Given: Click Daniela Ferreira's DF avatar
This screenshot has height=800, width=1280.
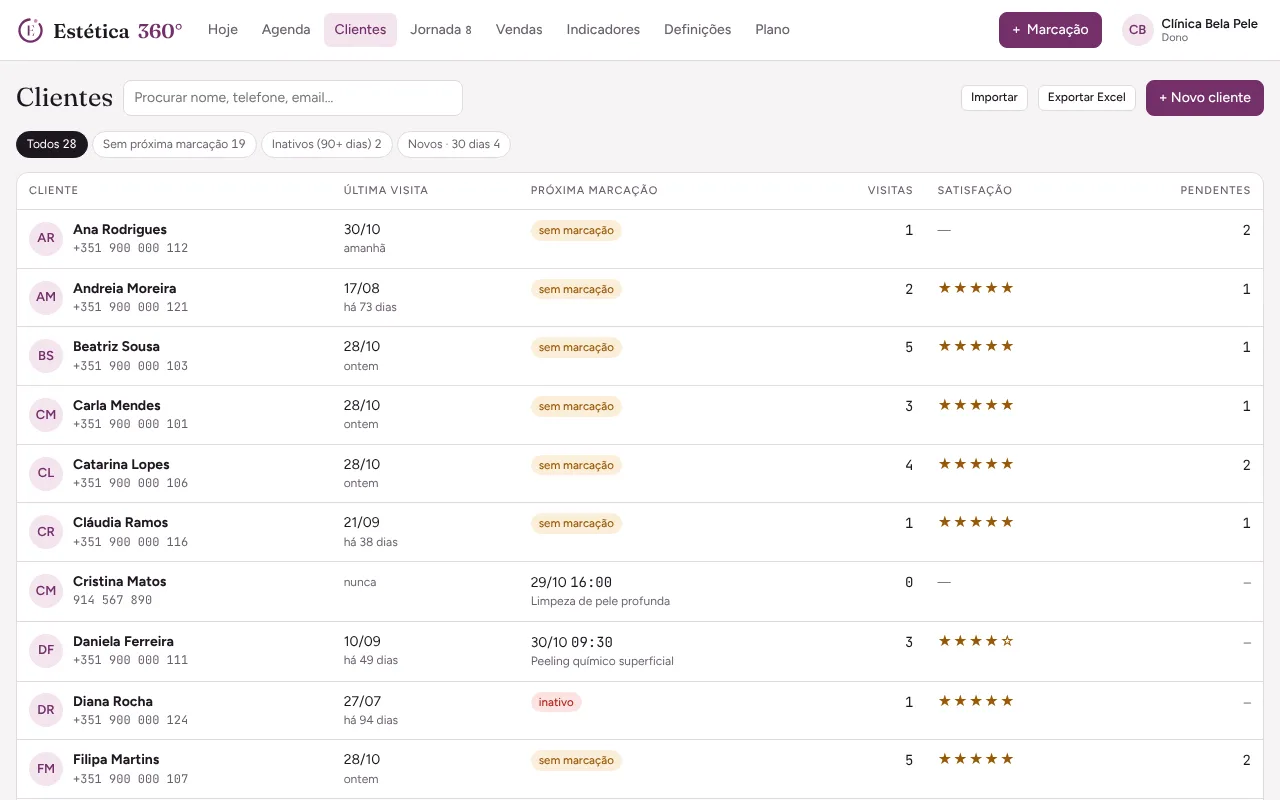Looking at the screenshot, I should click(46, 650).
